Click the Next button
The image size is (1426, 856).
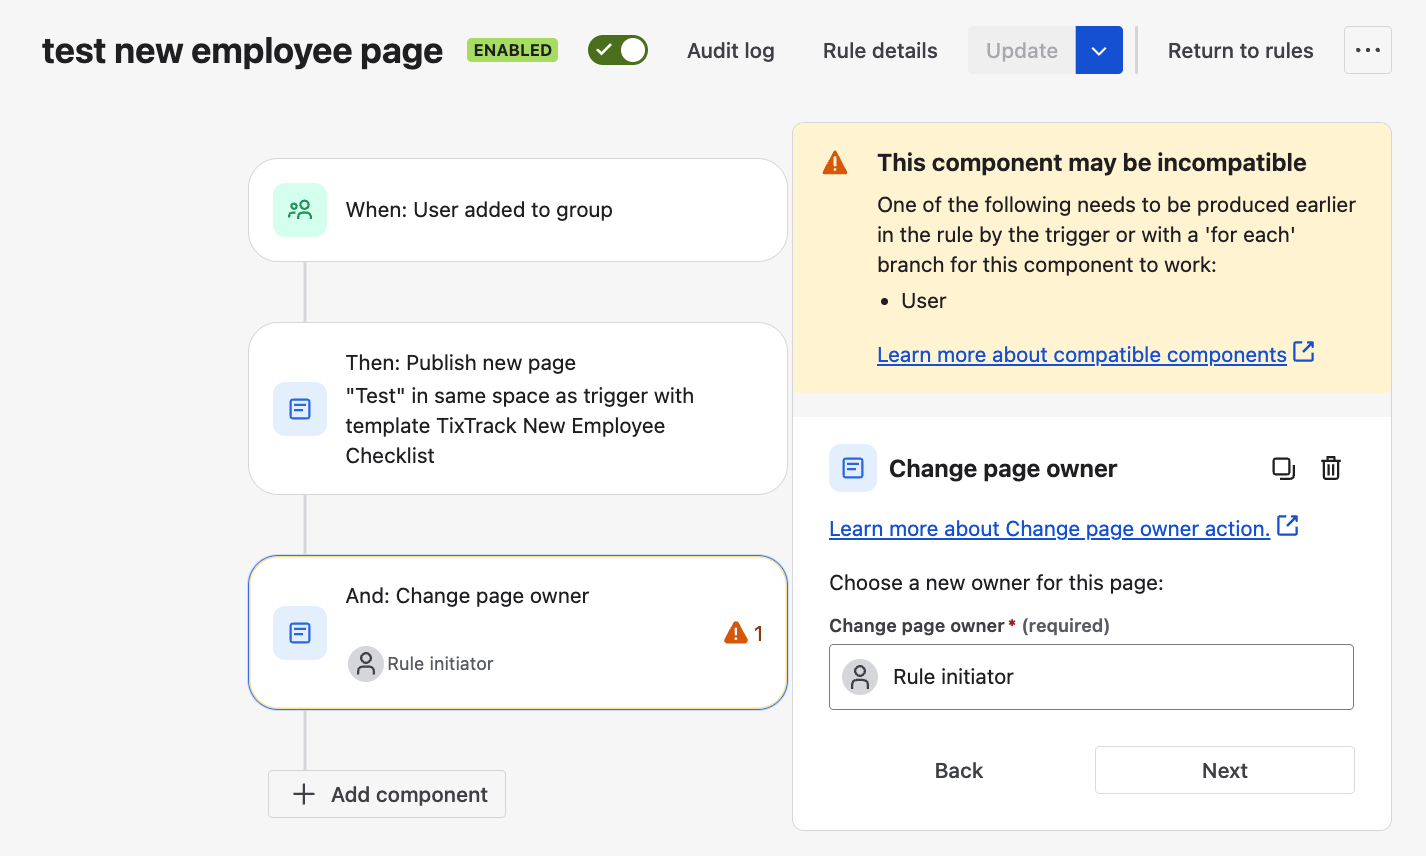1225,770
